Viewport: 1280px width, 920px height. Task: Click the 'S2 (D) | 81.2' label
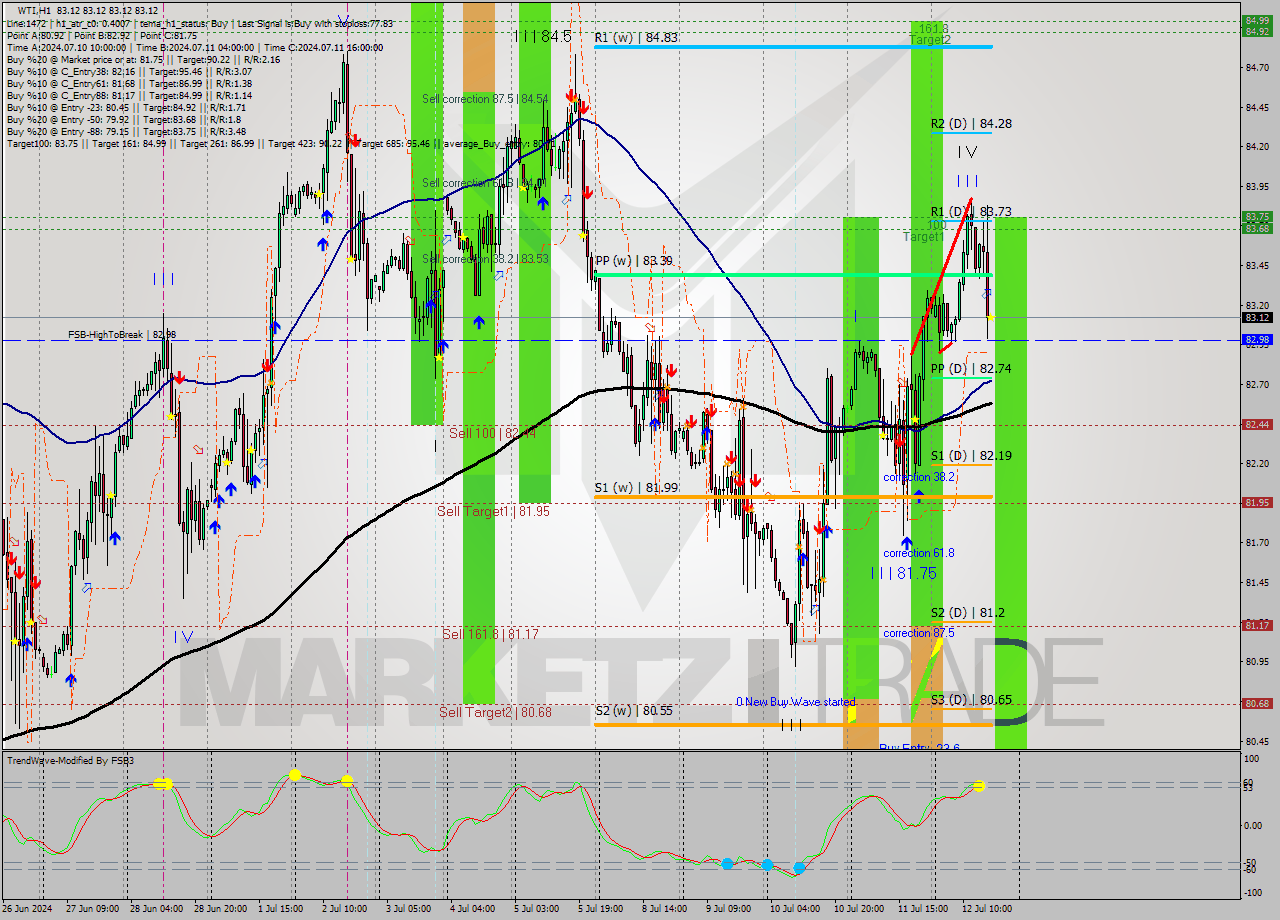(968, 613)
